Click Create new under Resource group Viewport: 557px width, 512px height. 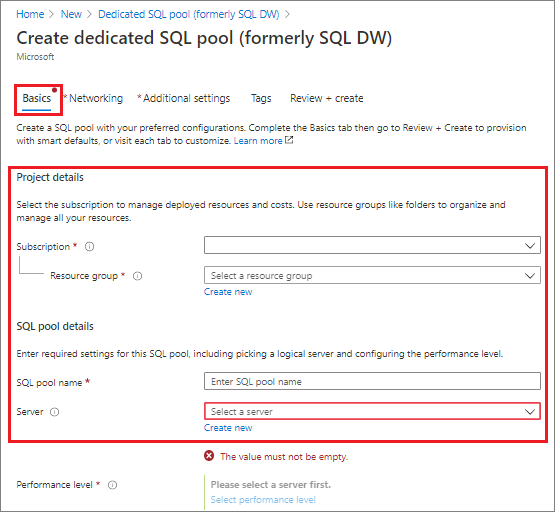tap(228, 292)
